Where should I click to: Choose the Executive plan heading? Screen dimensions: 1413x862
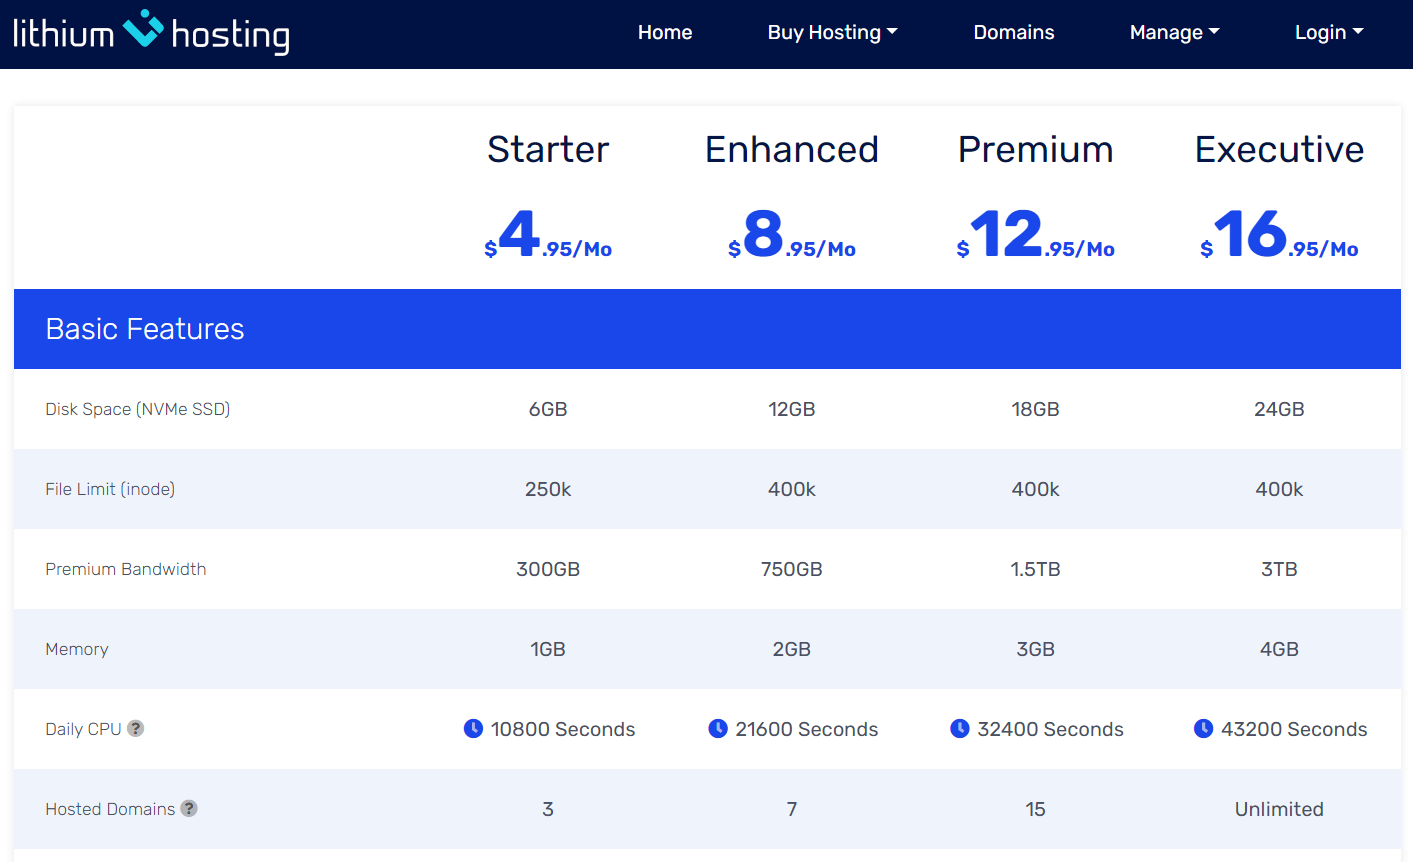pos(1279,149)
